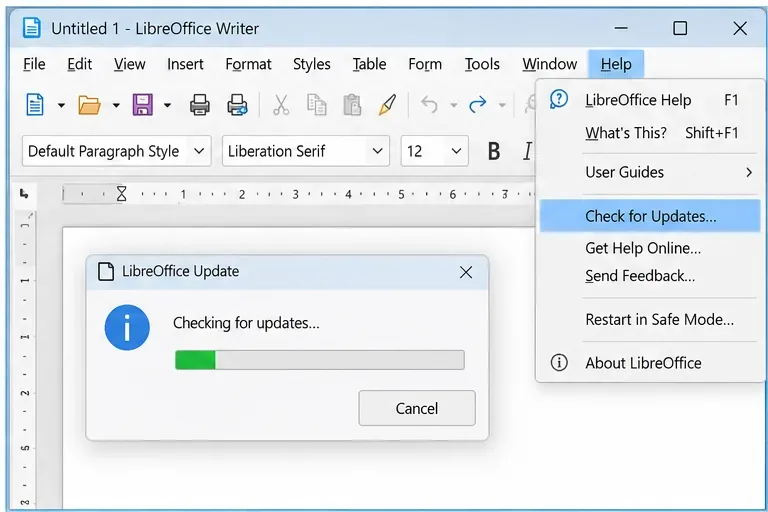Viewport: 768px width, 512px height.
Task: Open the View menu
Action: (x=129, y=64)
